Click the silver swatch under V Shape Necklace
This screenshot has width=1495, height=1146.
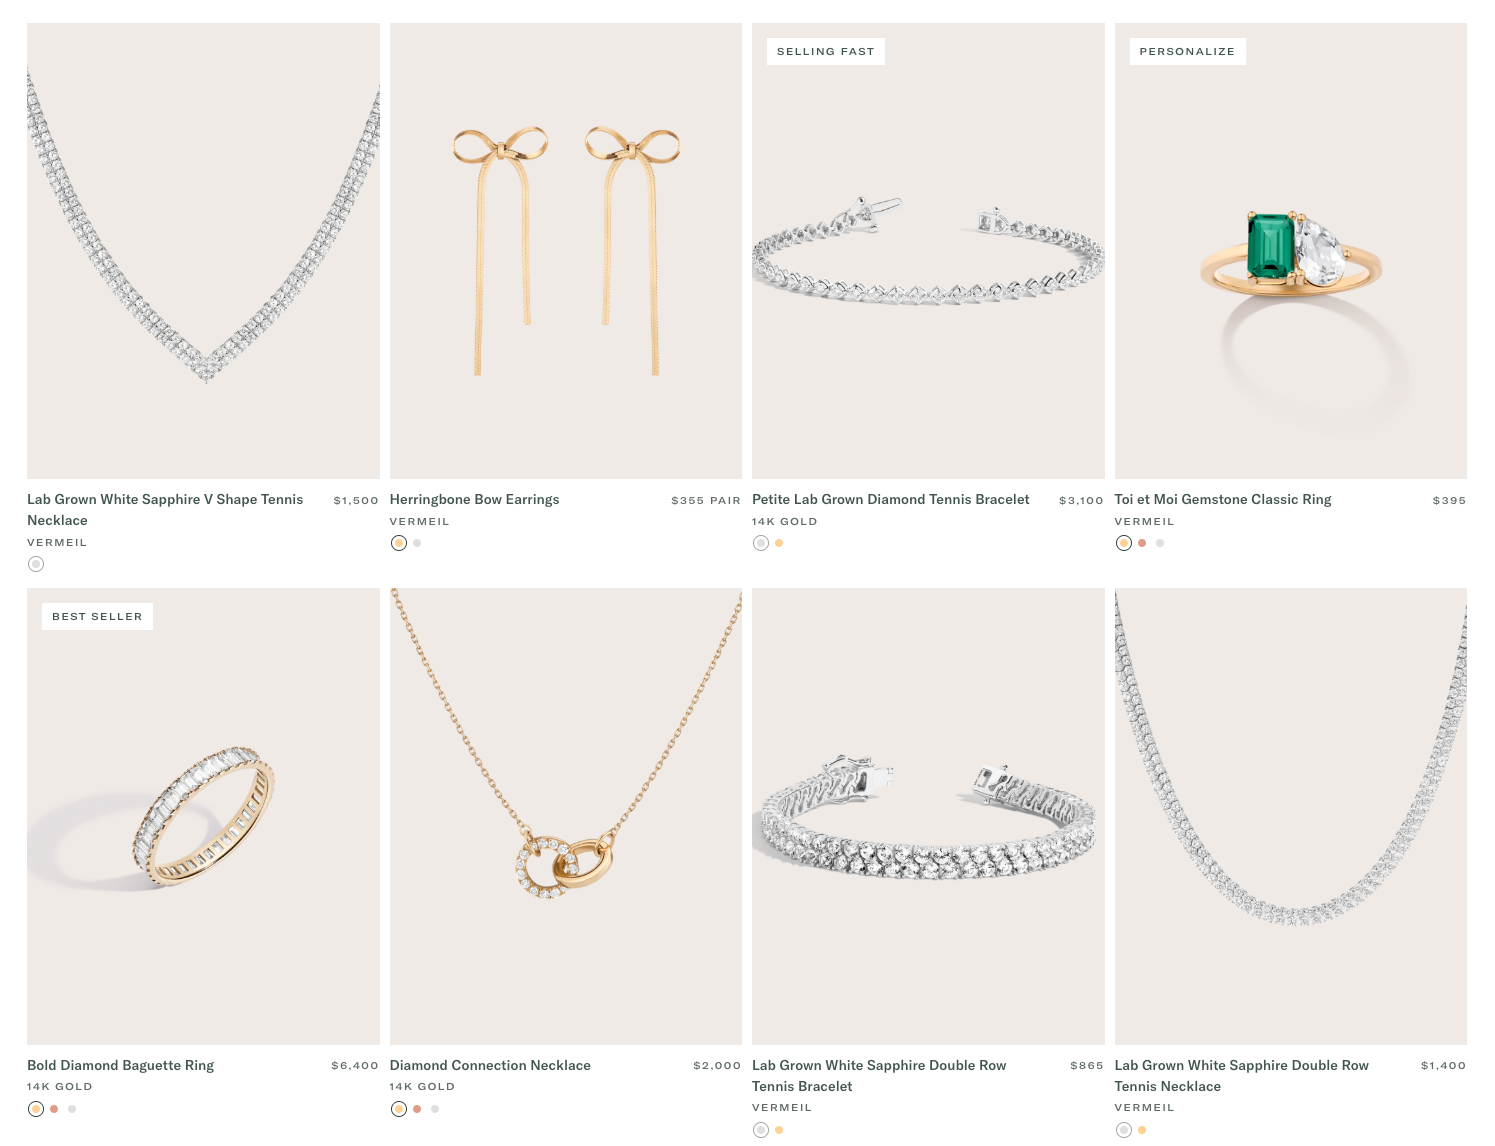(x=36, y=564)
